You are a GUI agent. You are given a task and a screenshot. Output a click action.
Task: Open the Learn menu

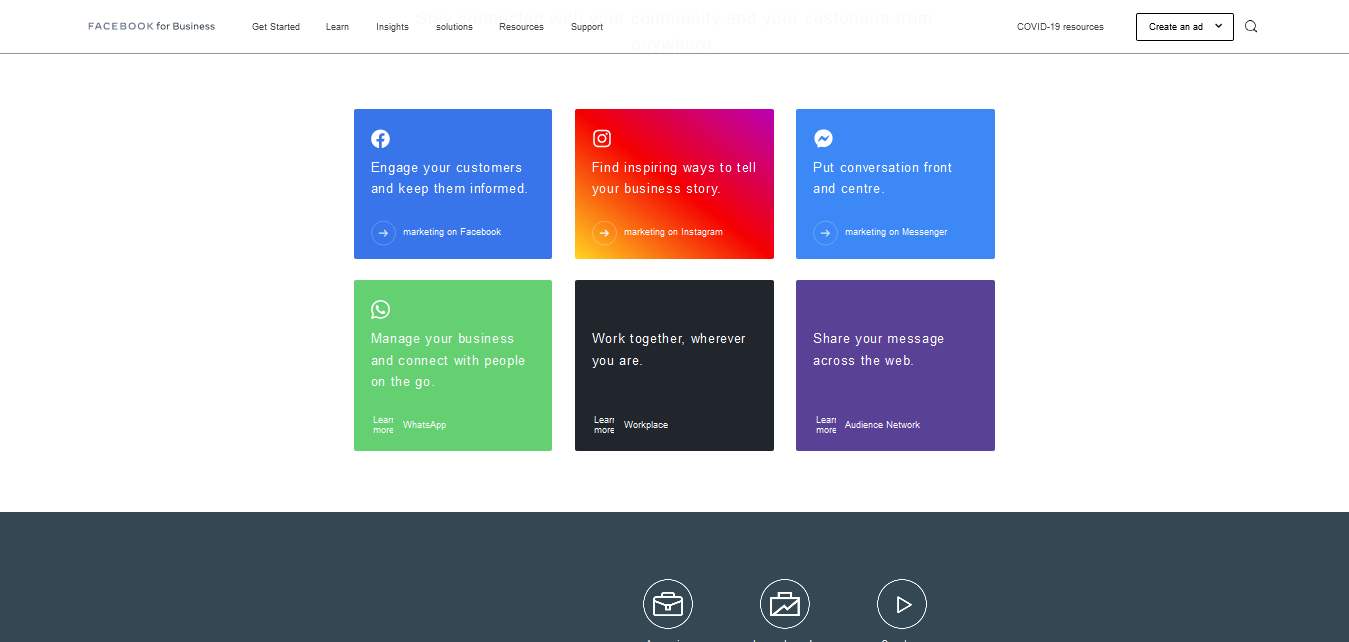click(337, 27)
